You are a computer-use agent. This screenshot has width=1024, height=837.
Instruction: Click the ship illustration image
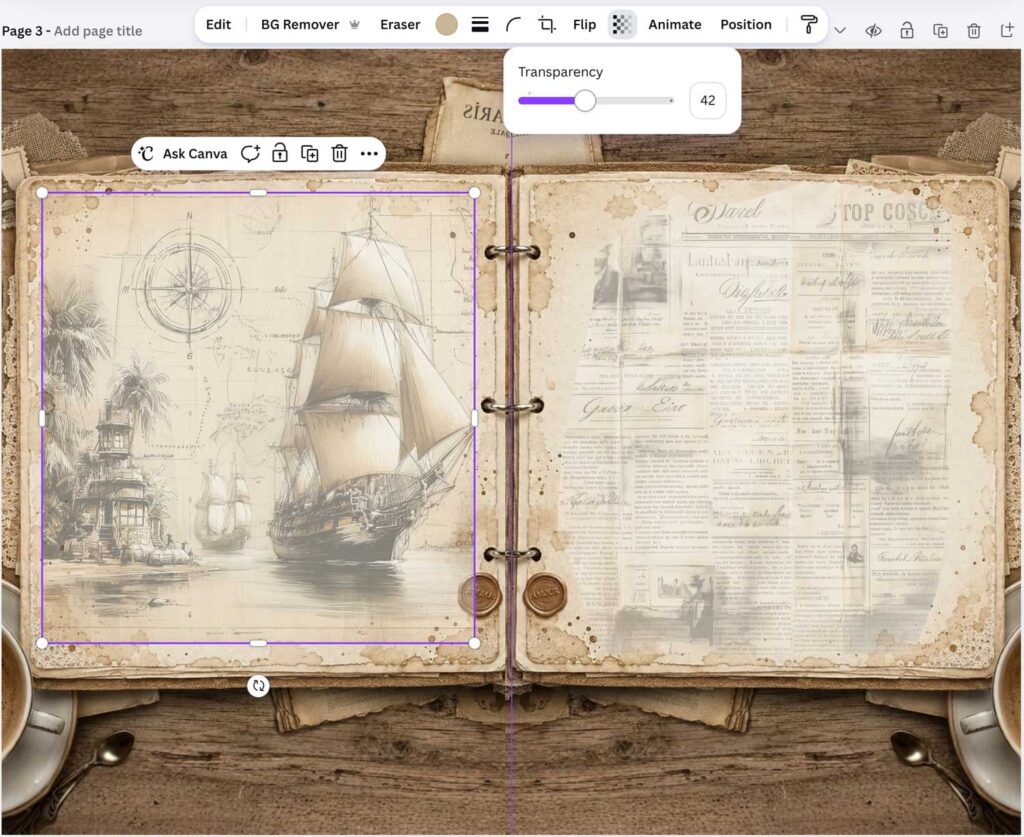pos(259,418)
